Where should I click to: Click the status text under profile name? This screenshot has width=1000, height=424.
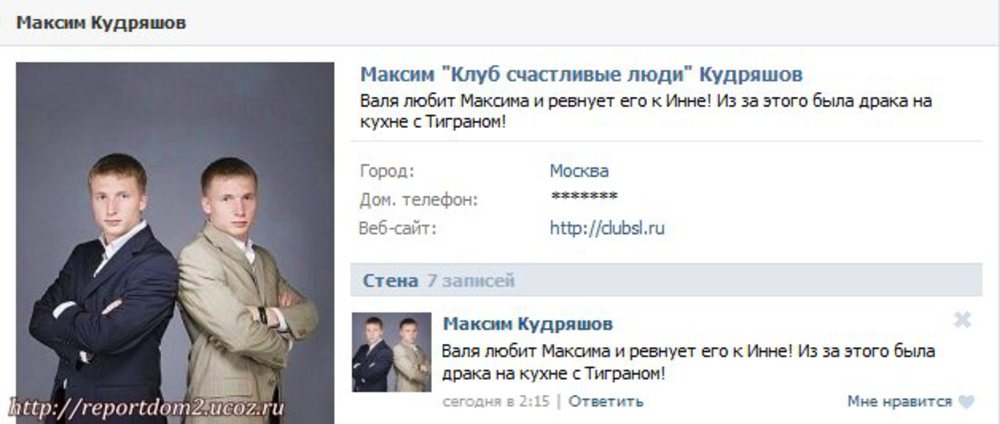646,111
